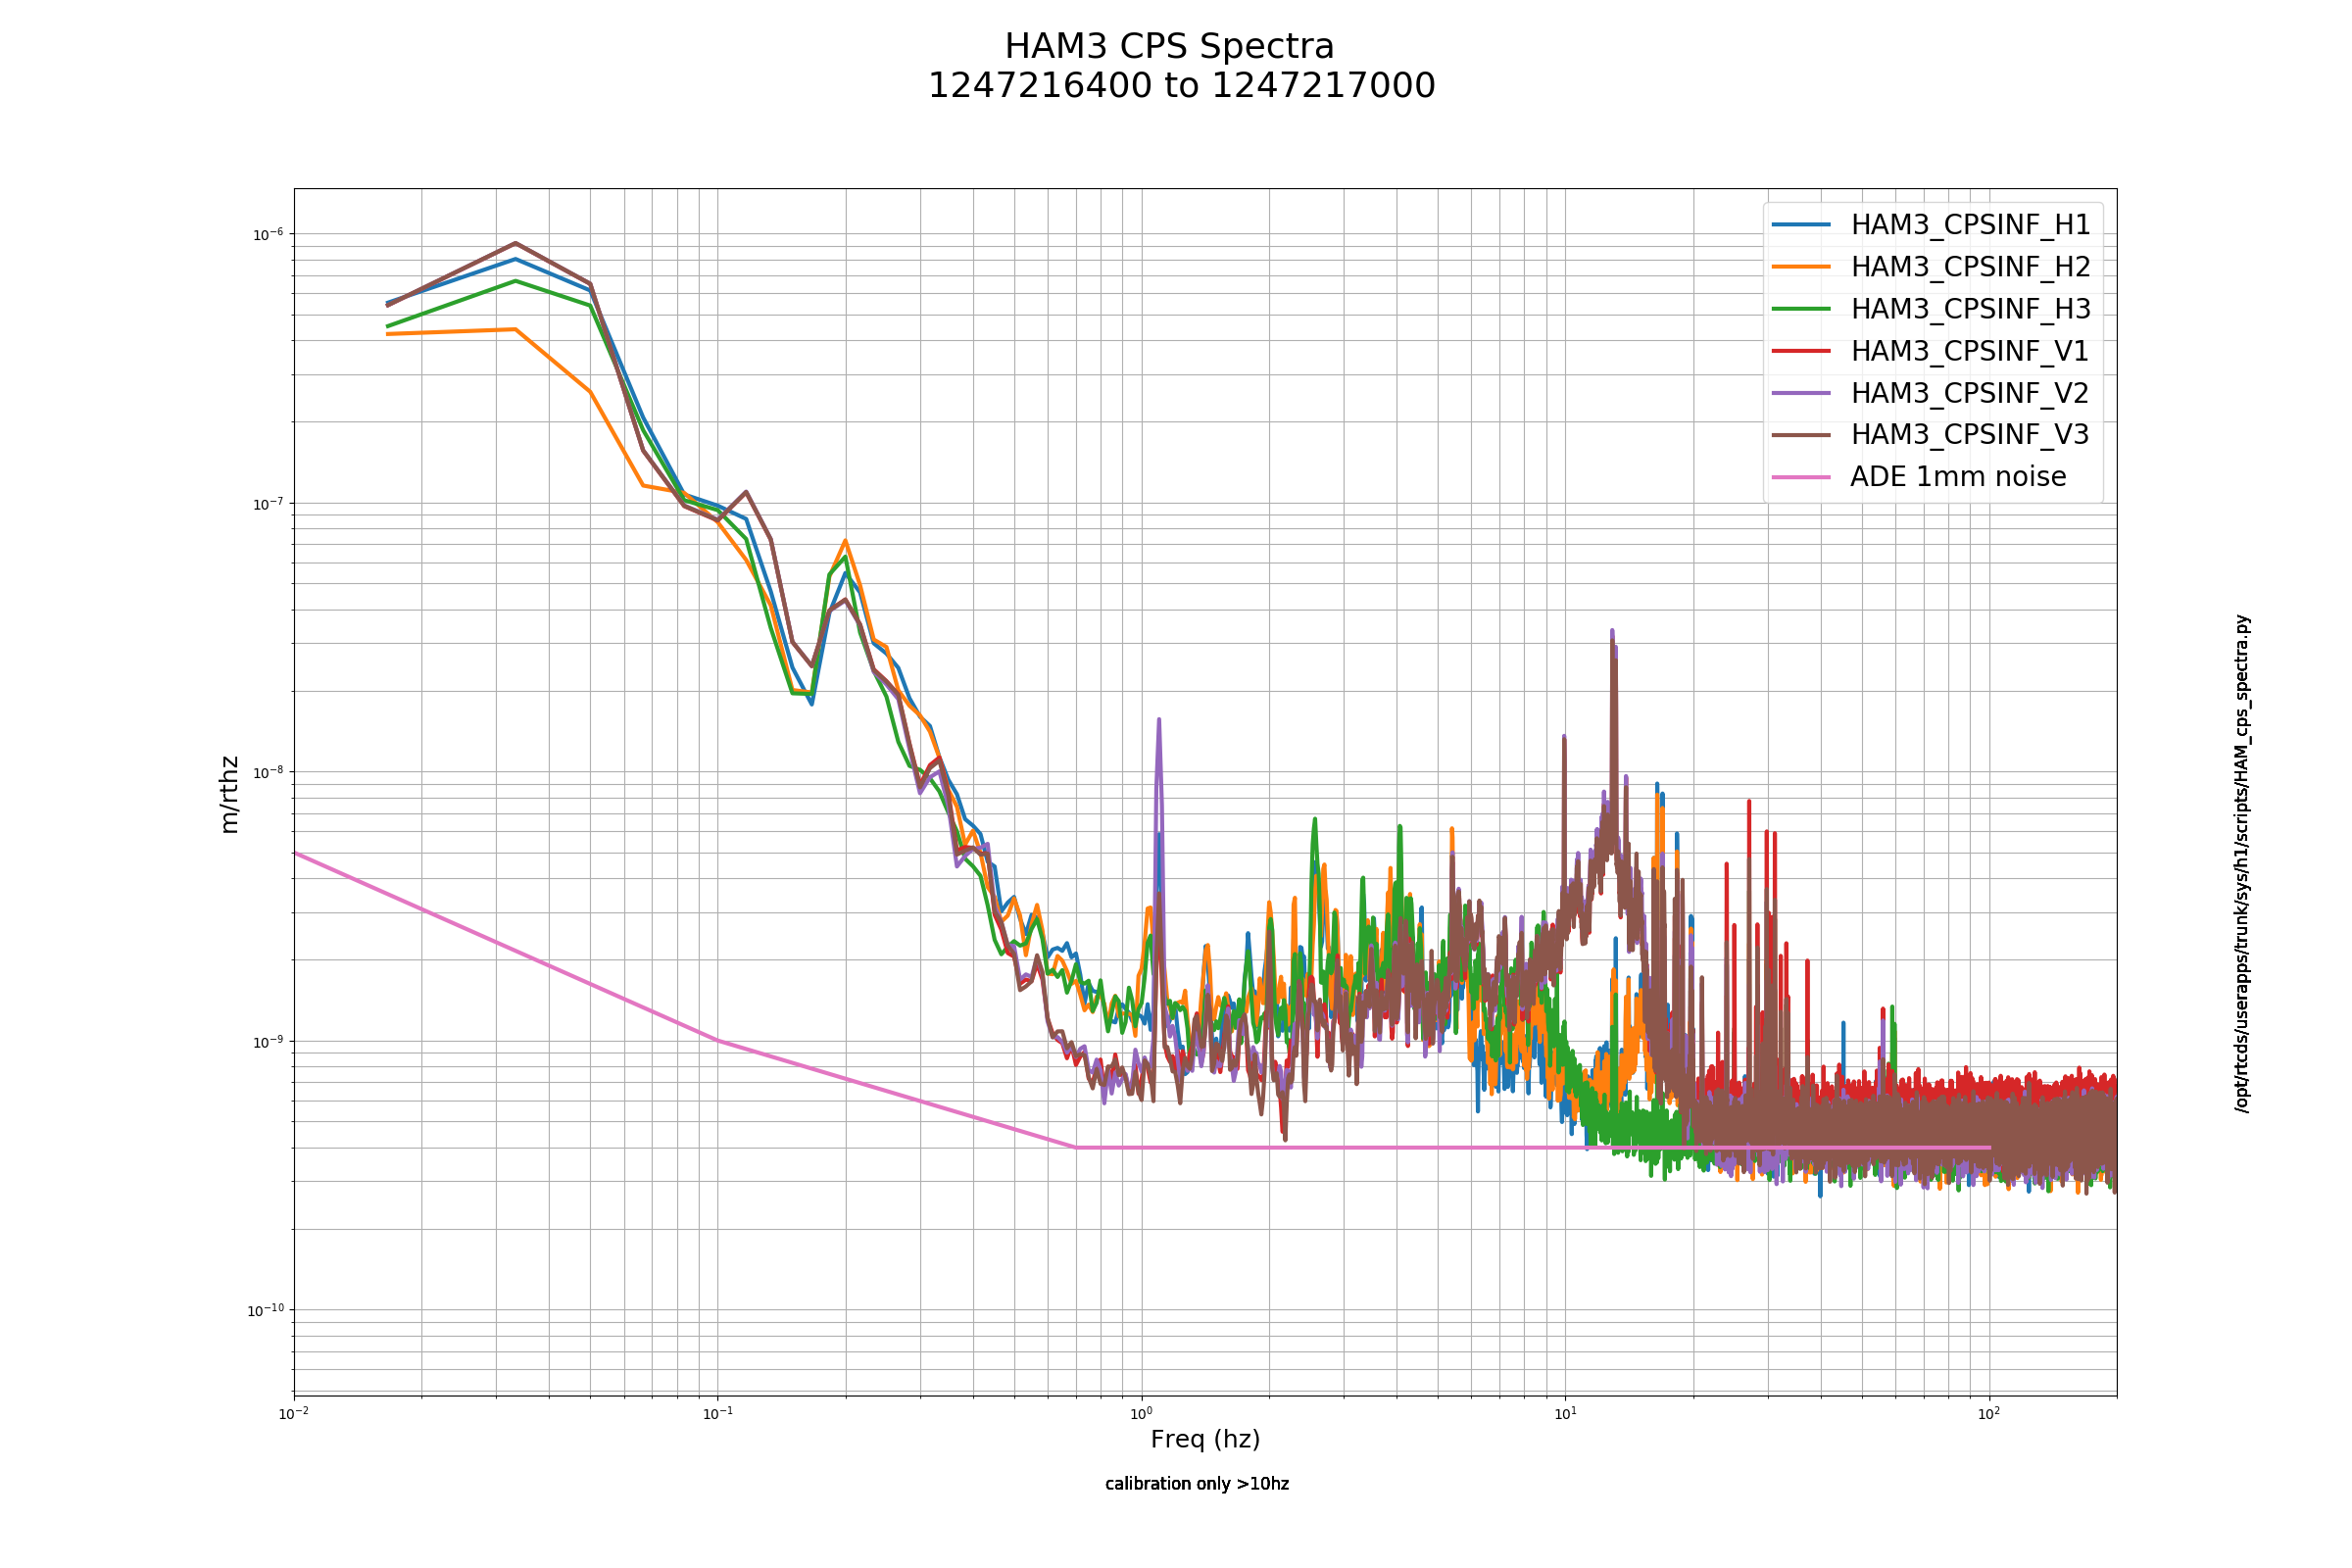Click the 10⁰ x-axis tick label
Image resolution: width=2352 pixels, height=1568 pixels.
pos(1141,1413)
